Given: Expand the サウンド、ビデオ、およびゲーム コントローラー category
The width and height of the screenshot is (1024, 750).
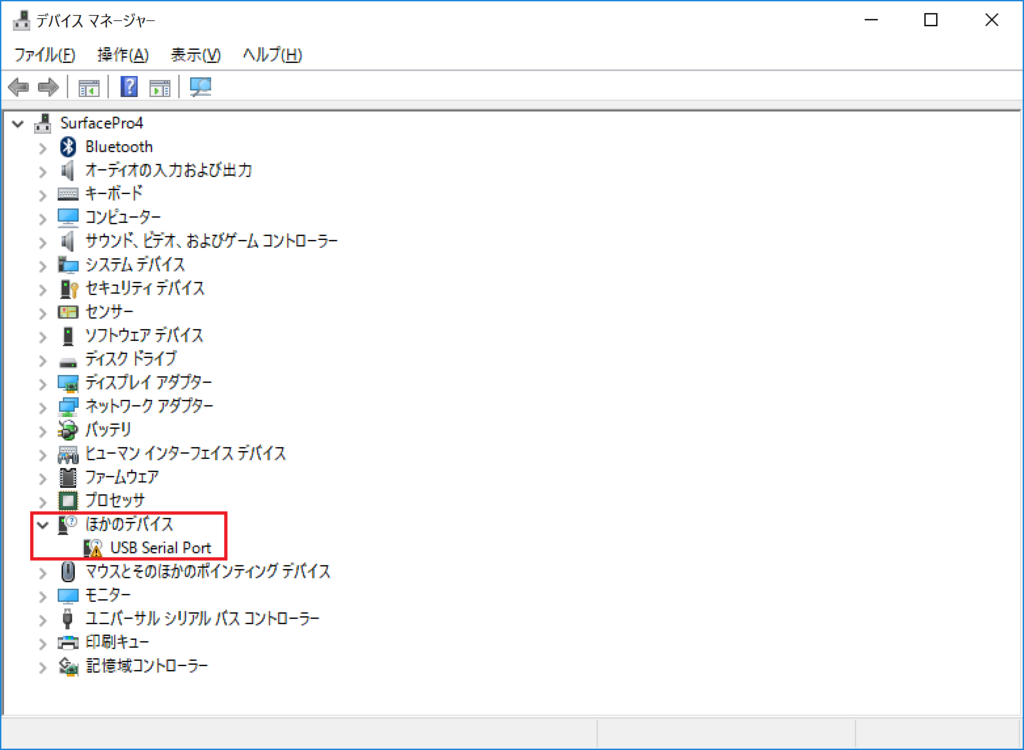Looking at the screenshot, I should 43,242.
